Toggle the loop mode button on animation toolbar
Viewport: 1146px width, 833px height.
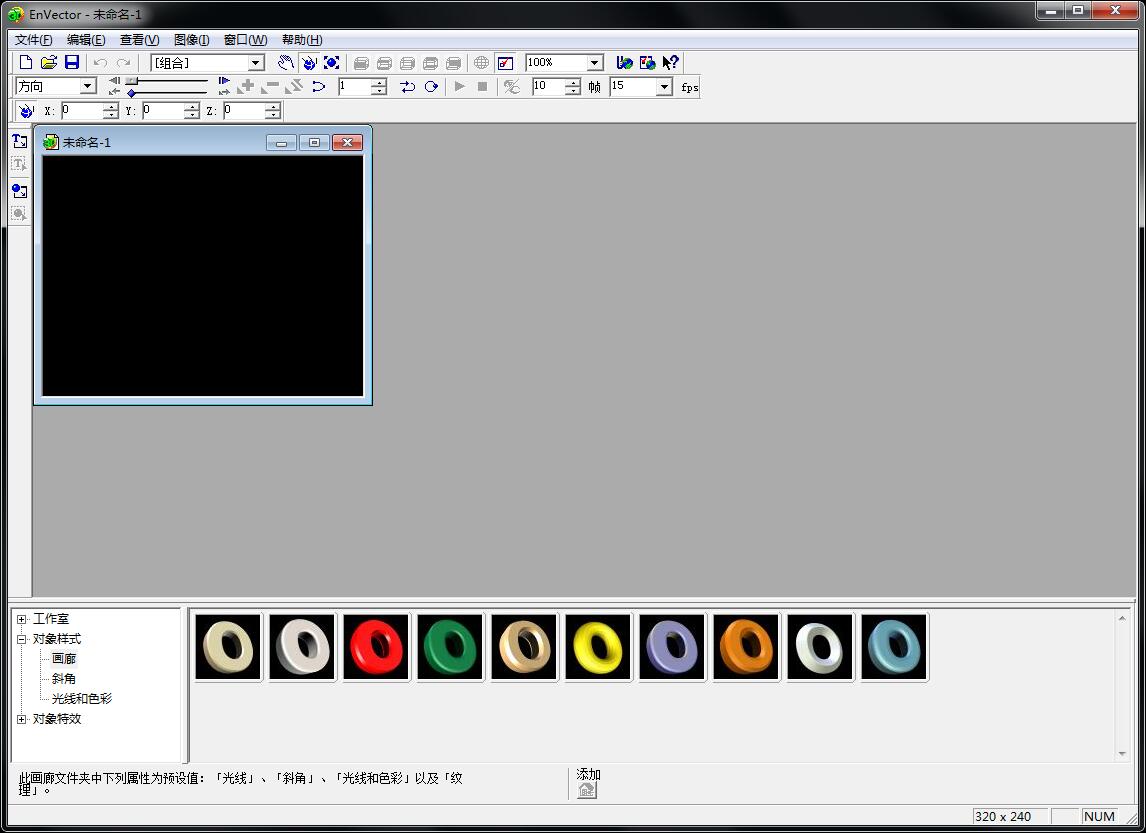[408, 87]
